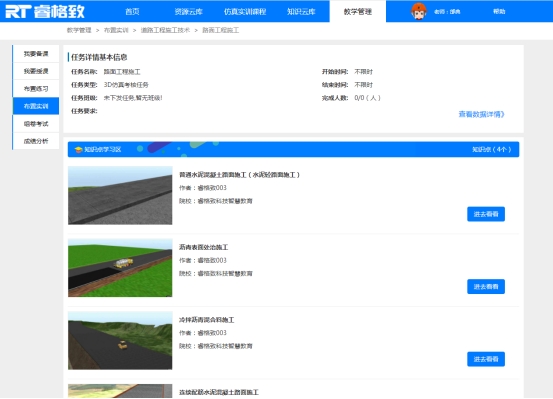Select the 教学管理 tab

(x=358, y=12)
